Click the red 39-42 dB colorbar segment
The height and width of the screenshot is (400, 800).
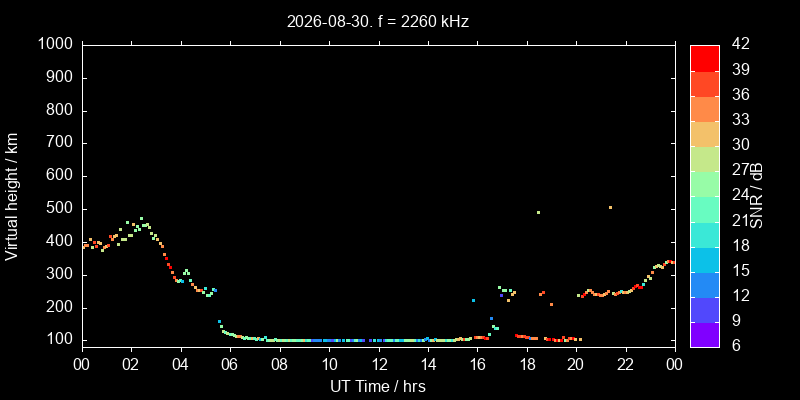705,58
